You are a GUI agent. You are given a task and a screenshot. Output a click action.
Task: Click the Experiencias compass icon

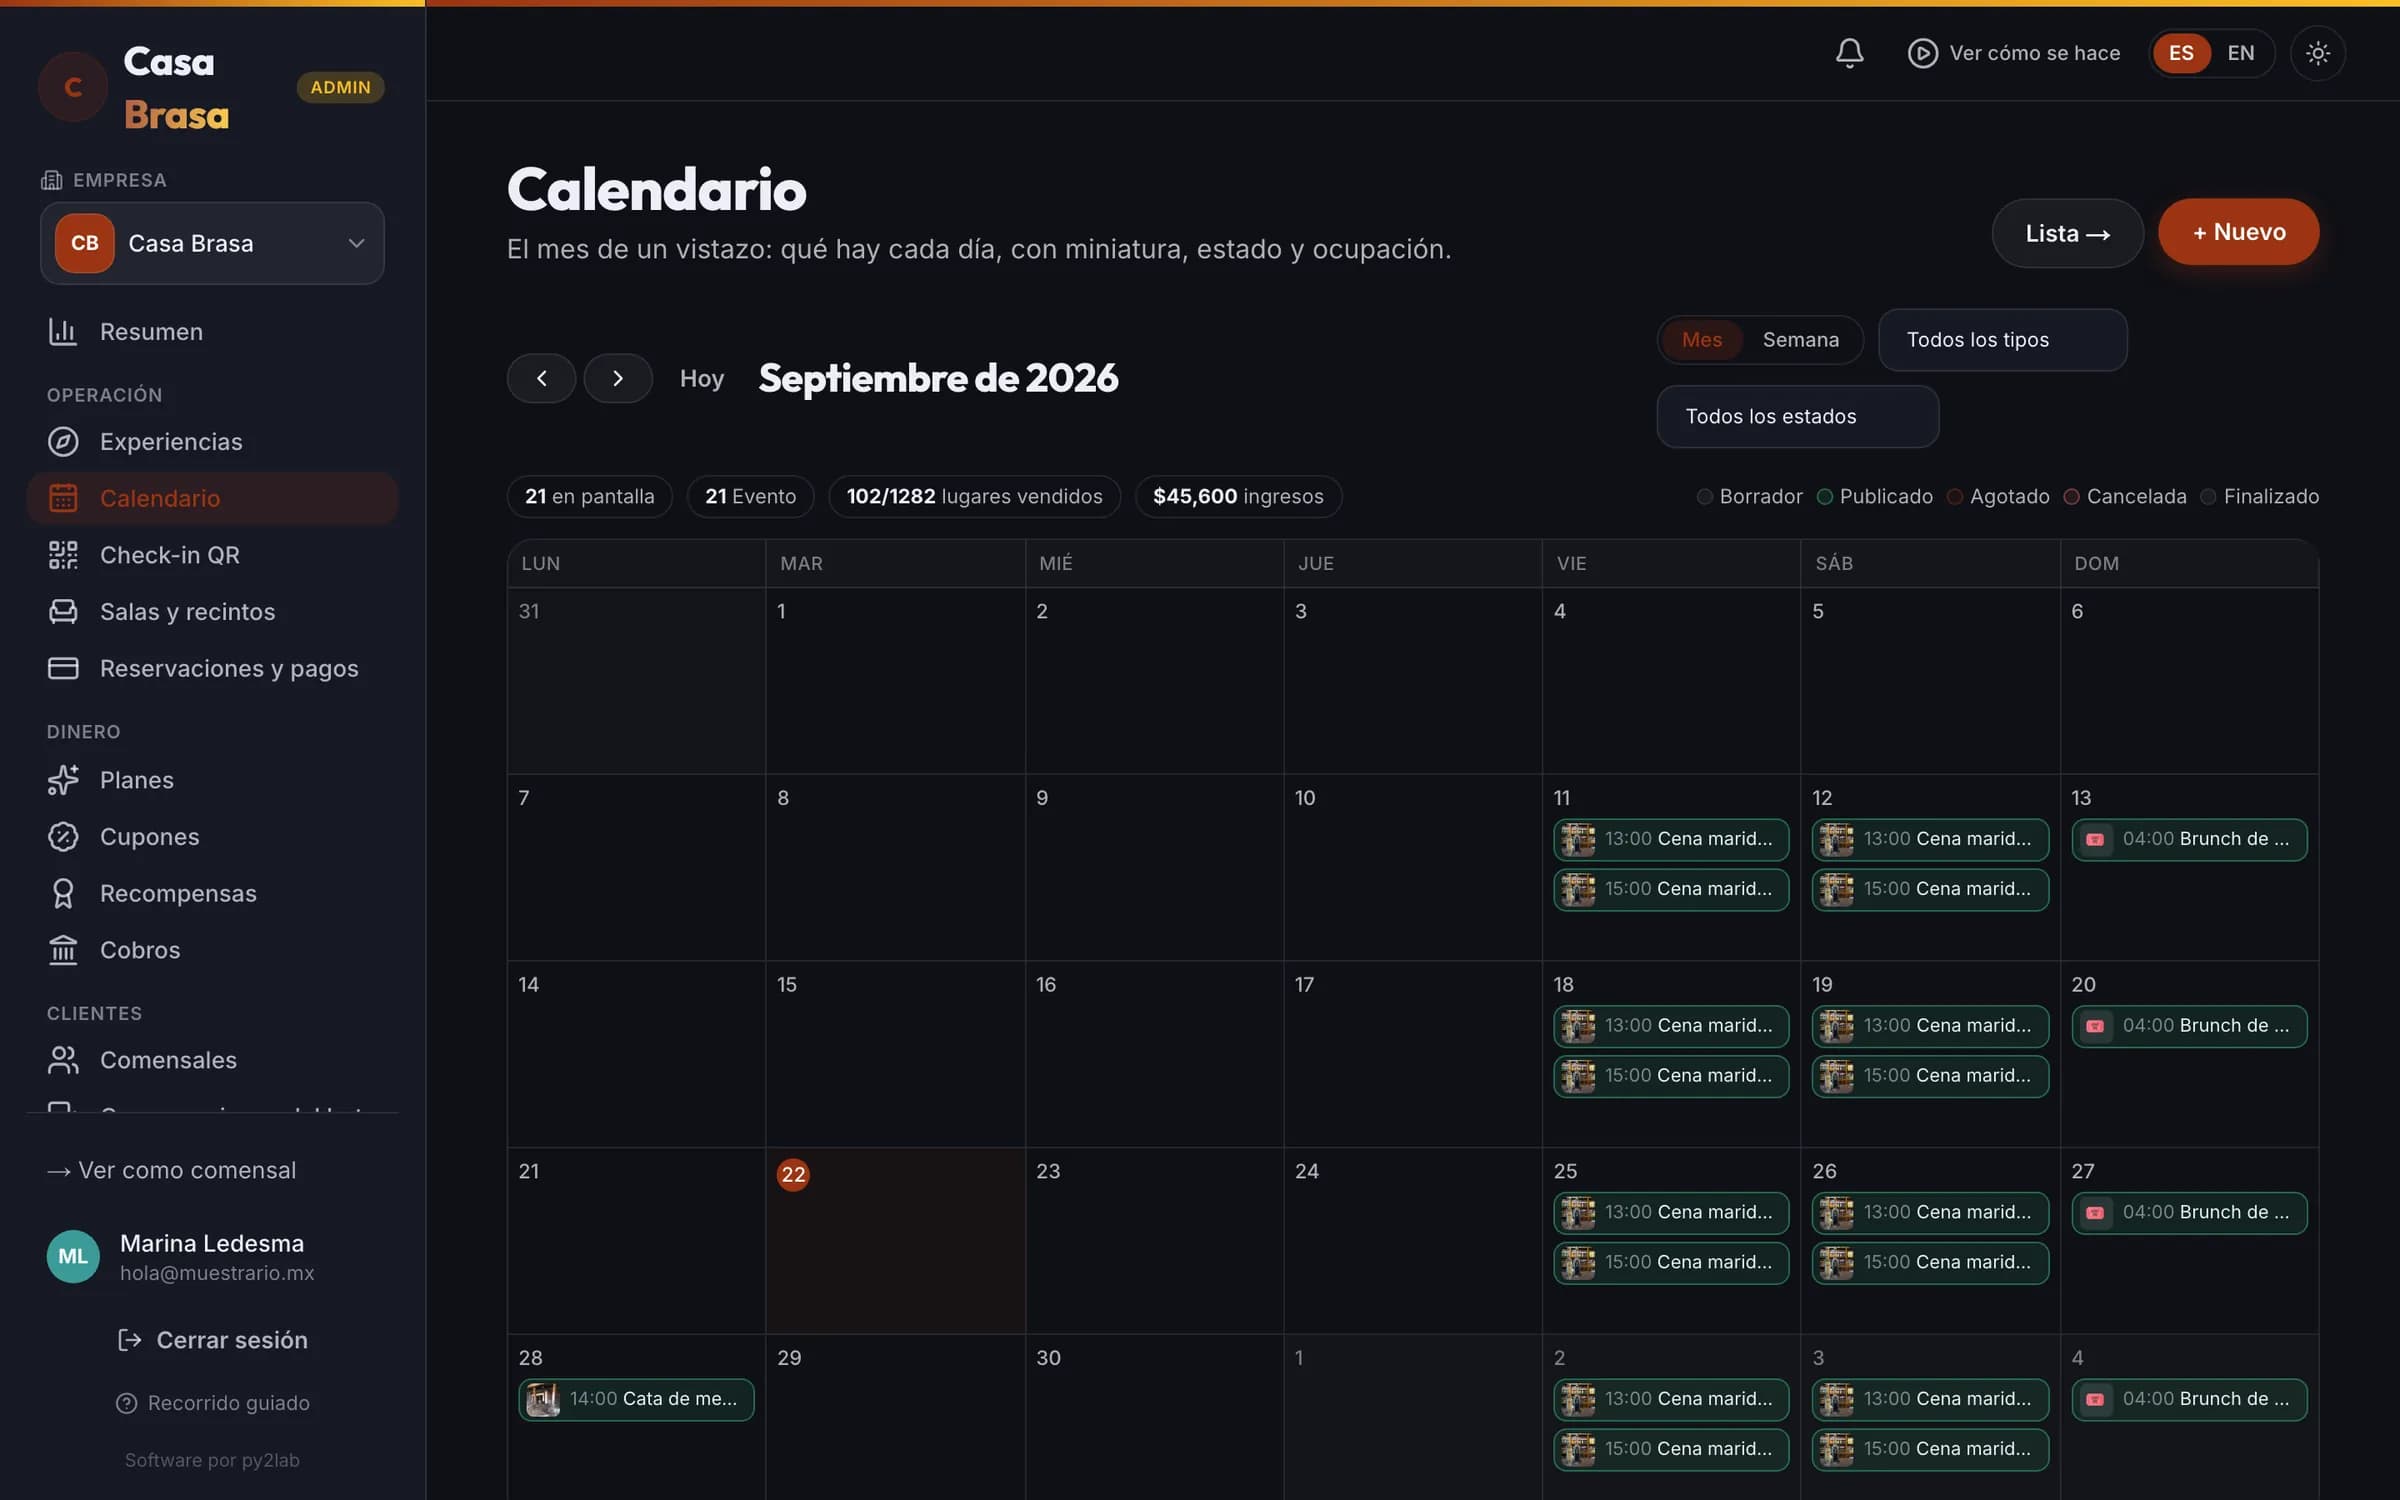click(x=63, y=441)
